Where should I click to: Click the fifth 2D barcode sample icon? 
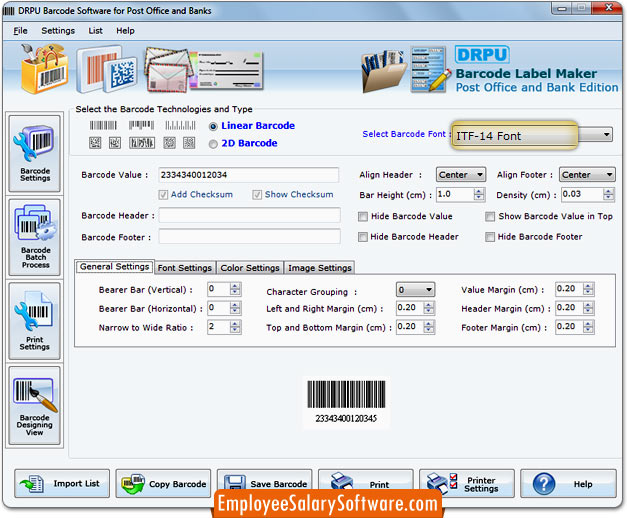[189, 143]
